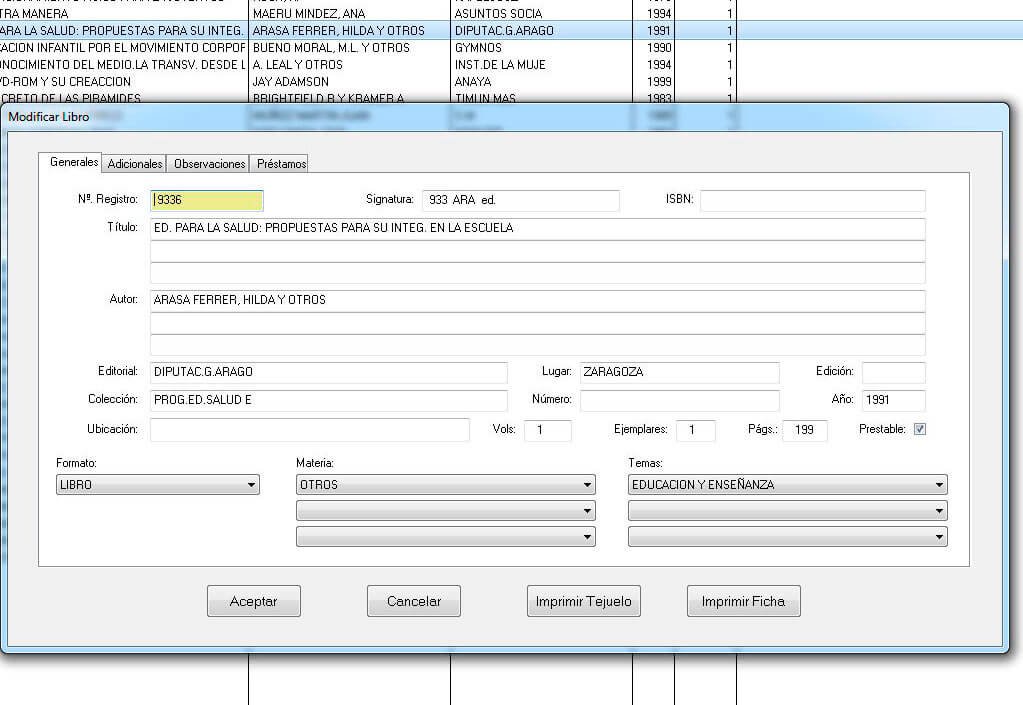The image size is (1023, 705).
Task: Select the Generales tab
Action: click(74, 162)
